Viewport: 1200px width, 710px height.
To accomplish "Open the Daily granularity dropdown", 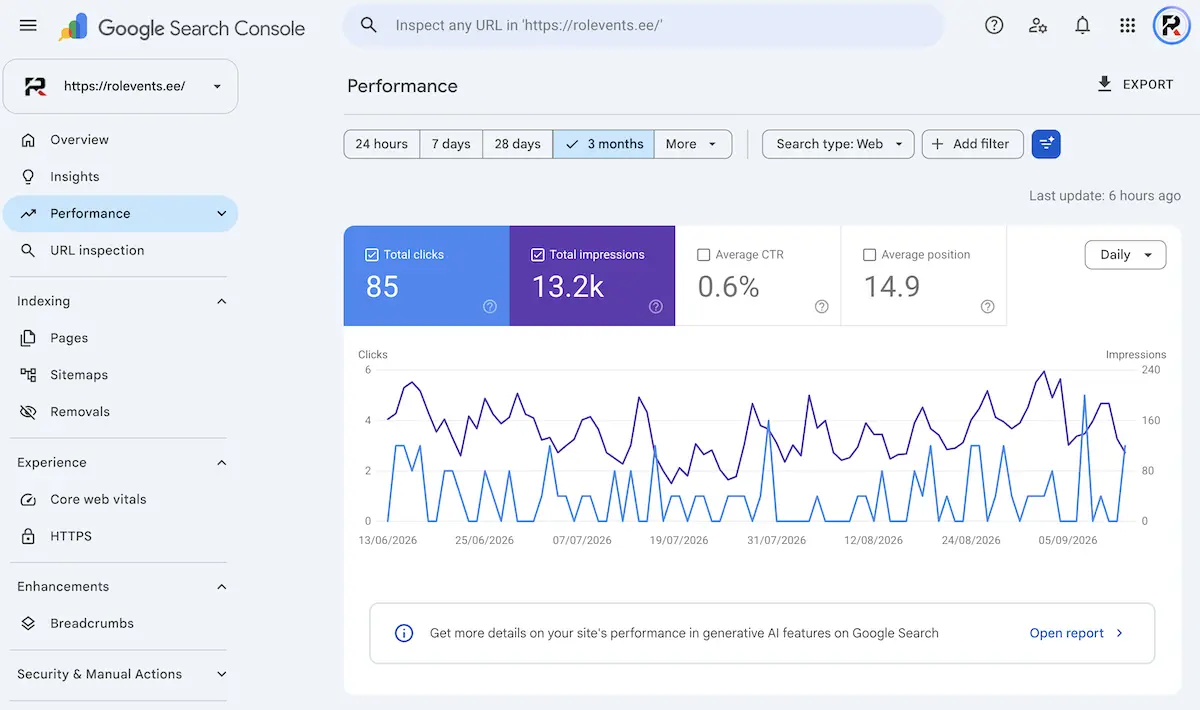I will [x=1125, y=255].
